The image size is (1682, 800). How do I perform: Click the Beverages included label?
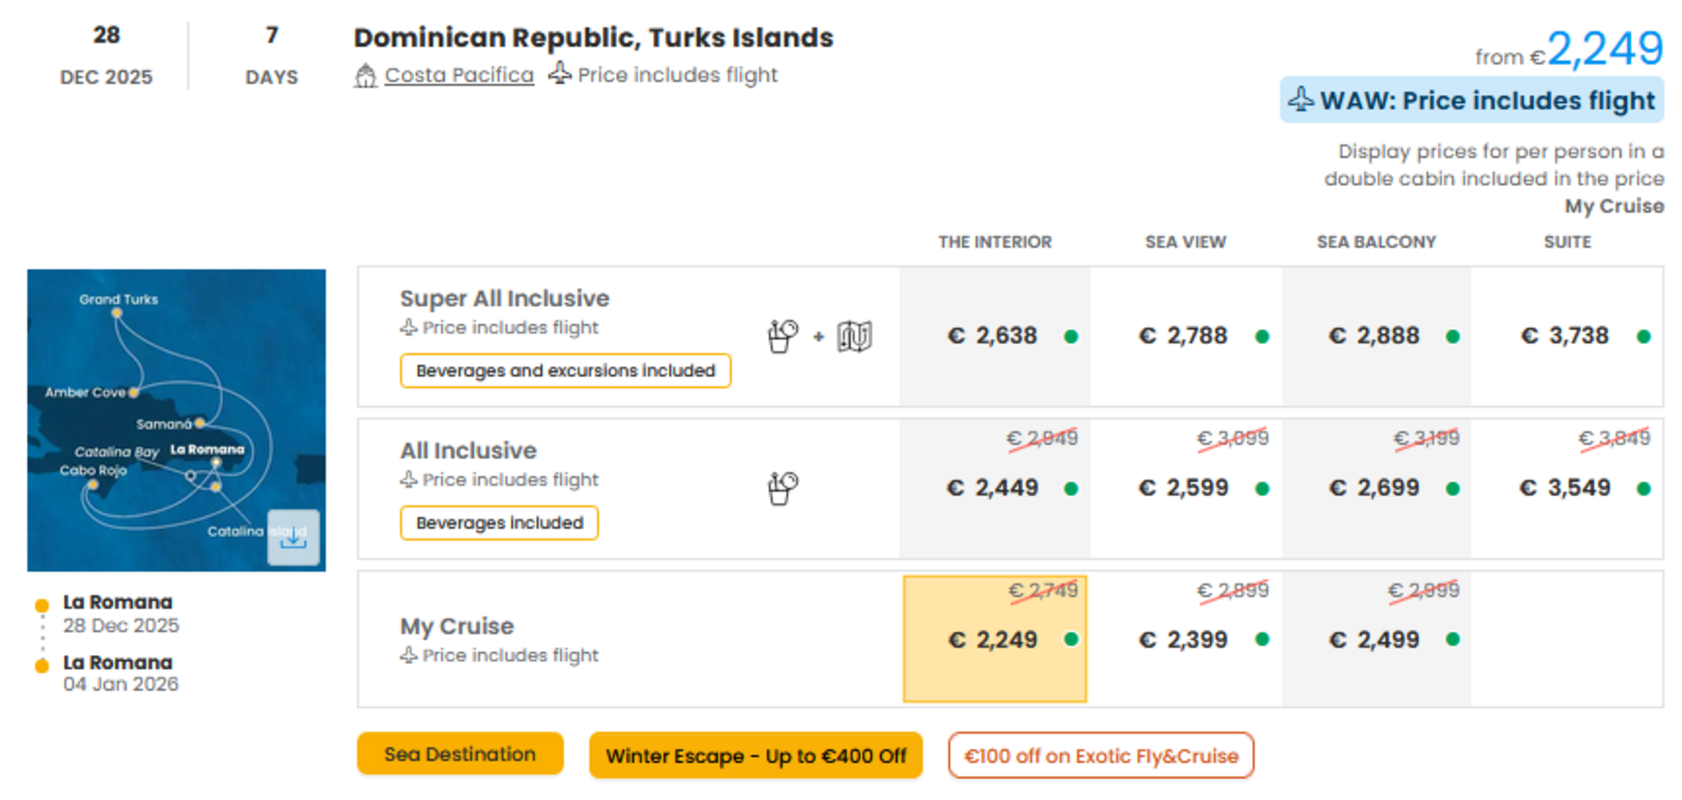pos(499,523)
